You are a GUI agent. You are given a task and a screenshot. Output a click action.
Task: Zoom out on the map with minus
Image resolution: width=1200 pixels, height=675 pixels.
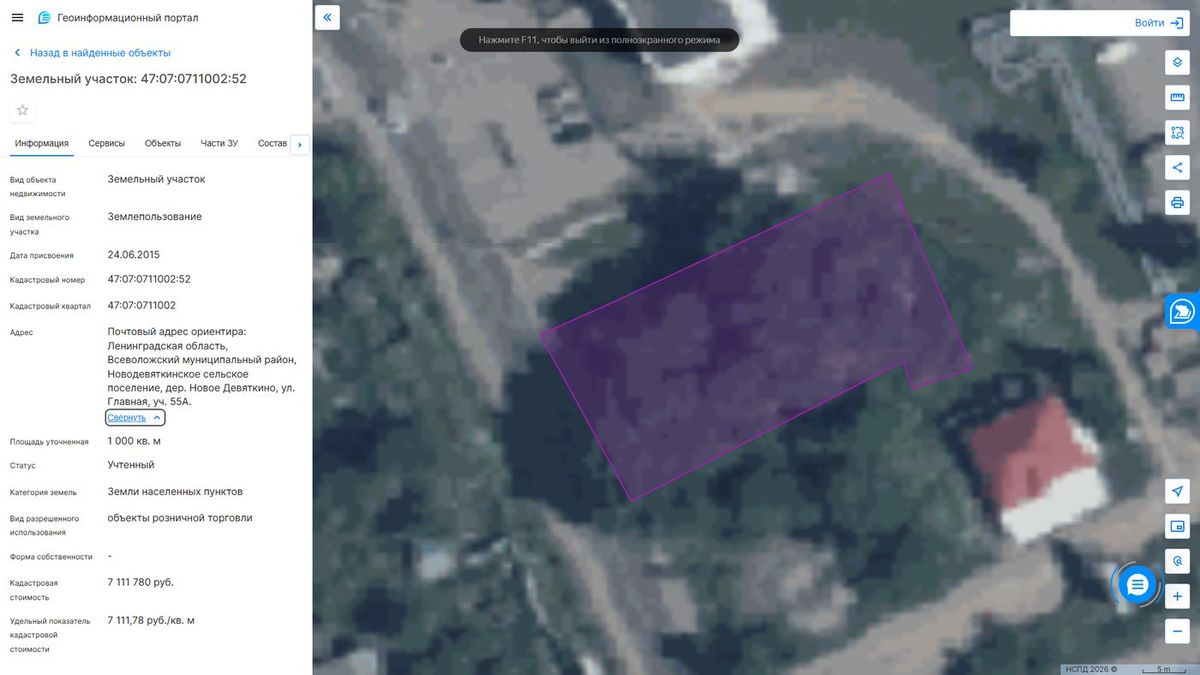tap(1177, 631)
